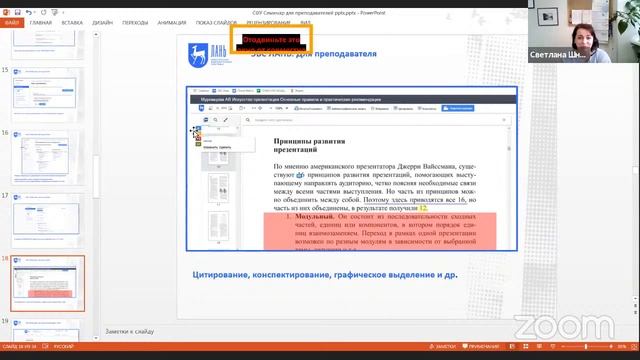640x360 pixels.
Task: Click the zoom percentage value
Action: pyautogui.click(x=622, y=347)
